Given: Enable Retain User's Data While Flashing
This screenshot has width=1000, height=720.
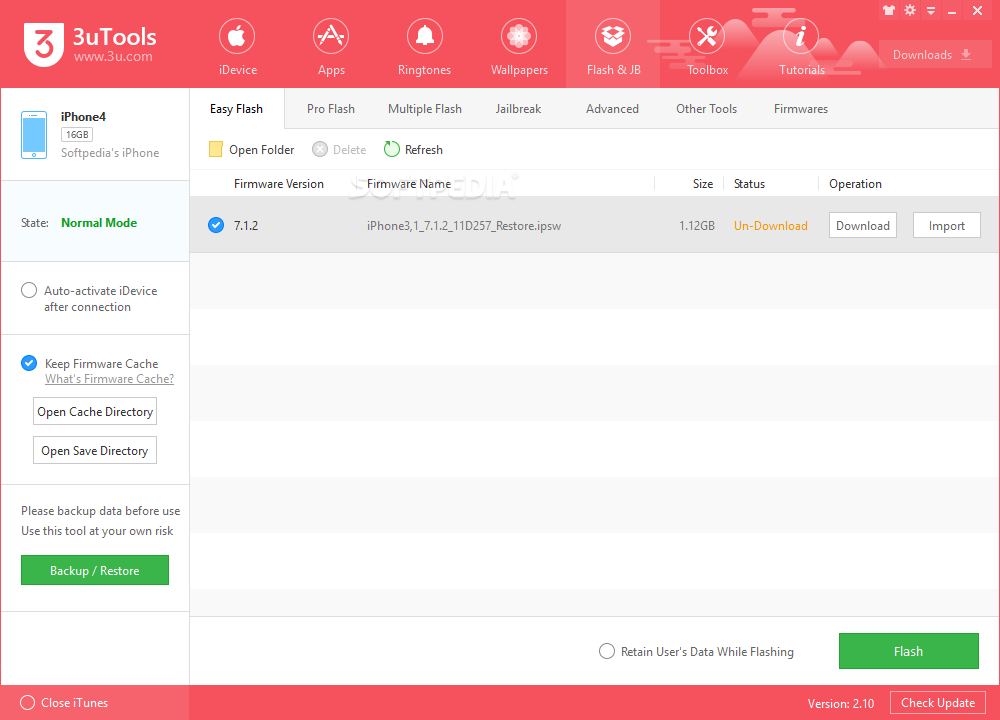Looking at the screenshot, I should click(607, 651).
